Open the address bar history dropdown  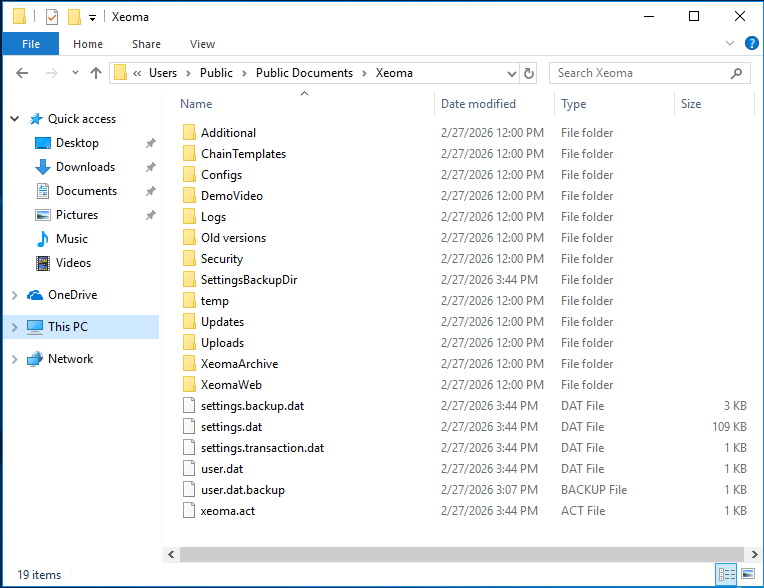[x=512, y=74]
